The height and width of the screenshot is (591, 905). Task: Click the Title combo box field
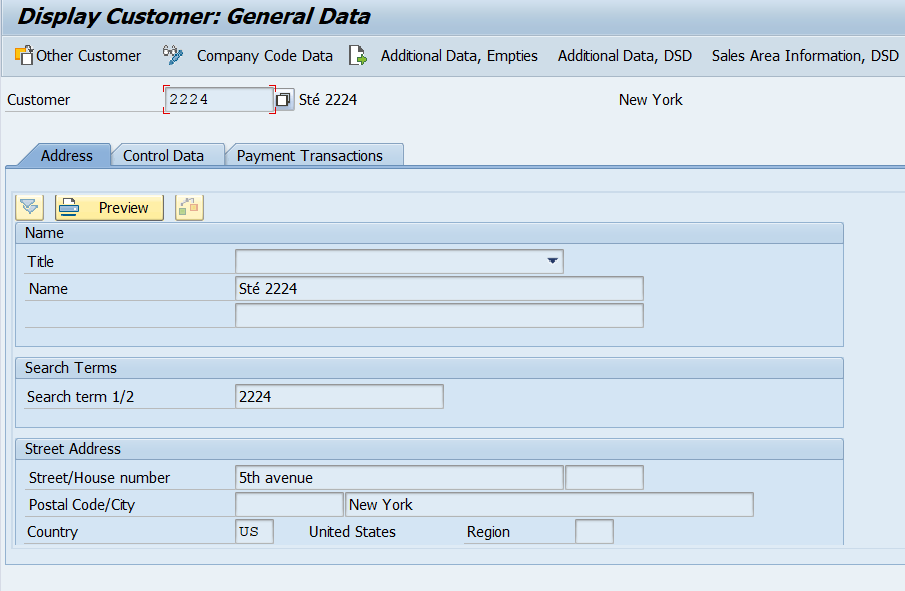point(399,261)
